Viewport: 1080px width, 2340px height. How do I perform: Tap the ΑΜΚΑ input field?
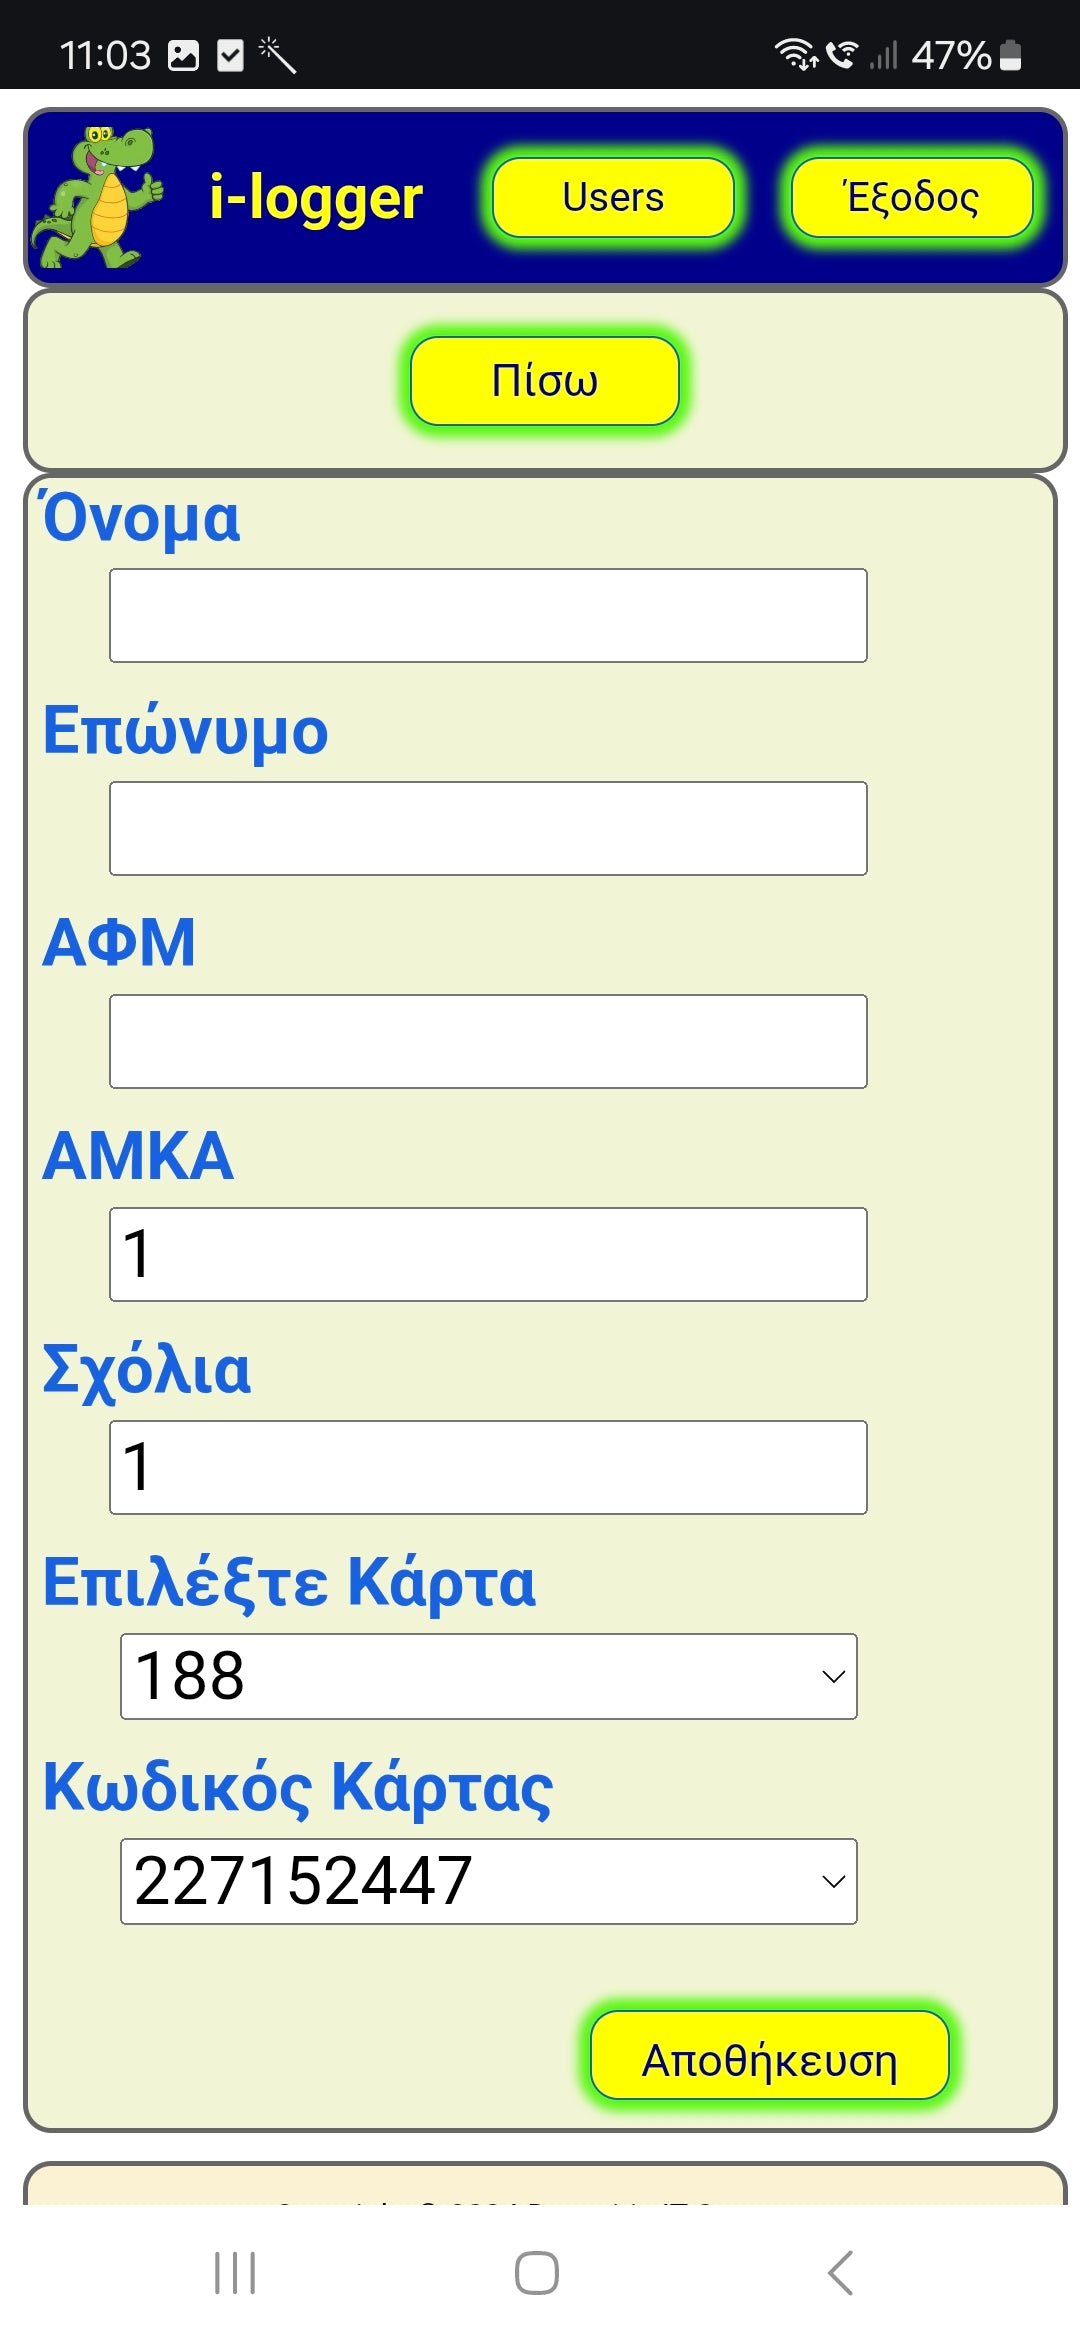(488, 1254)
